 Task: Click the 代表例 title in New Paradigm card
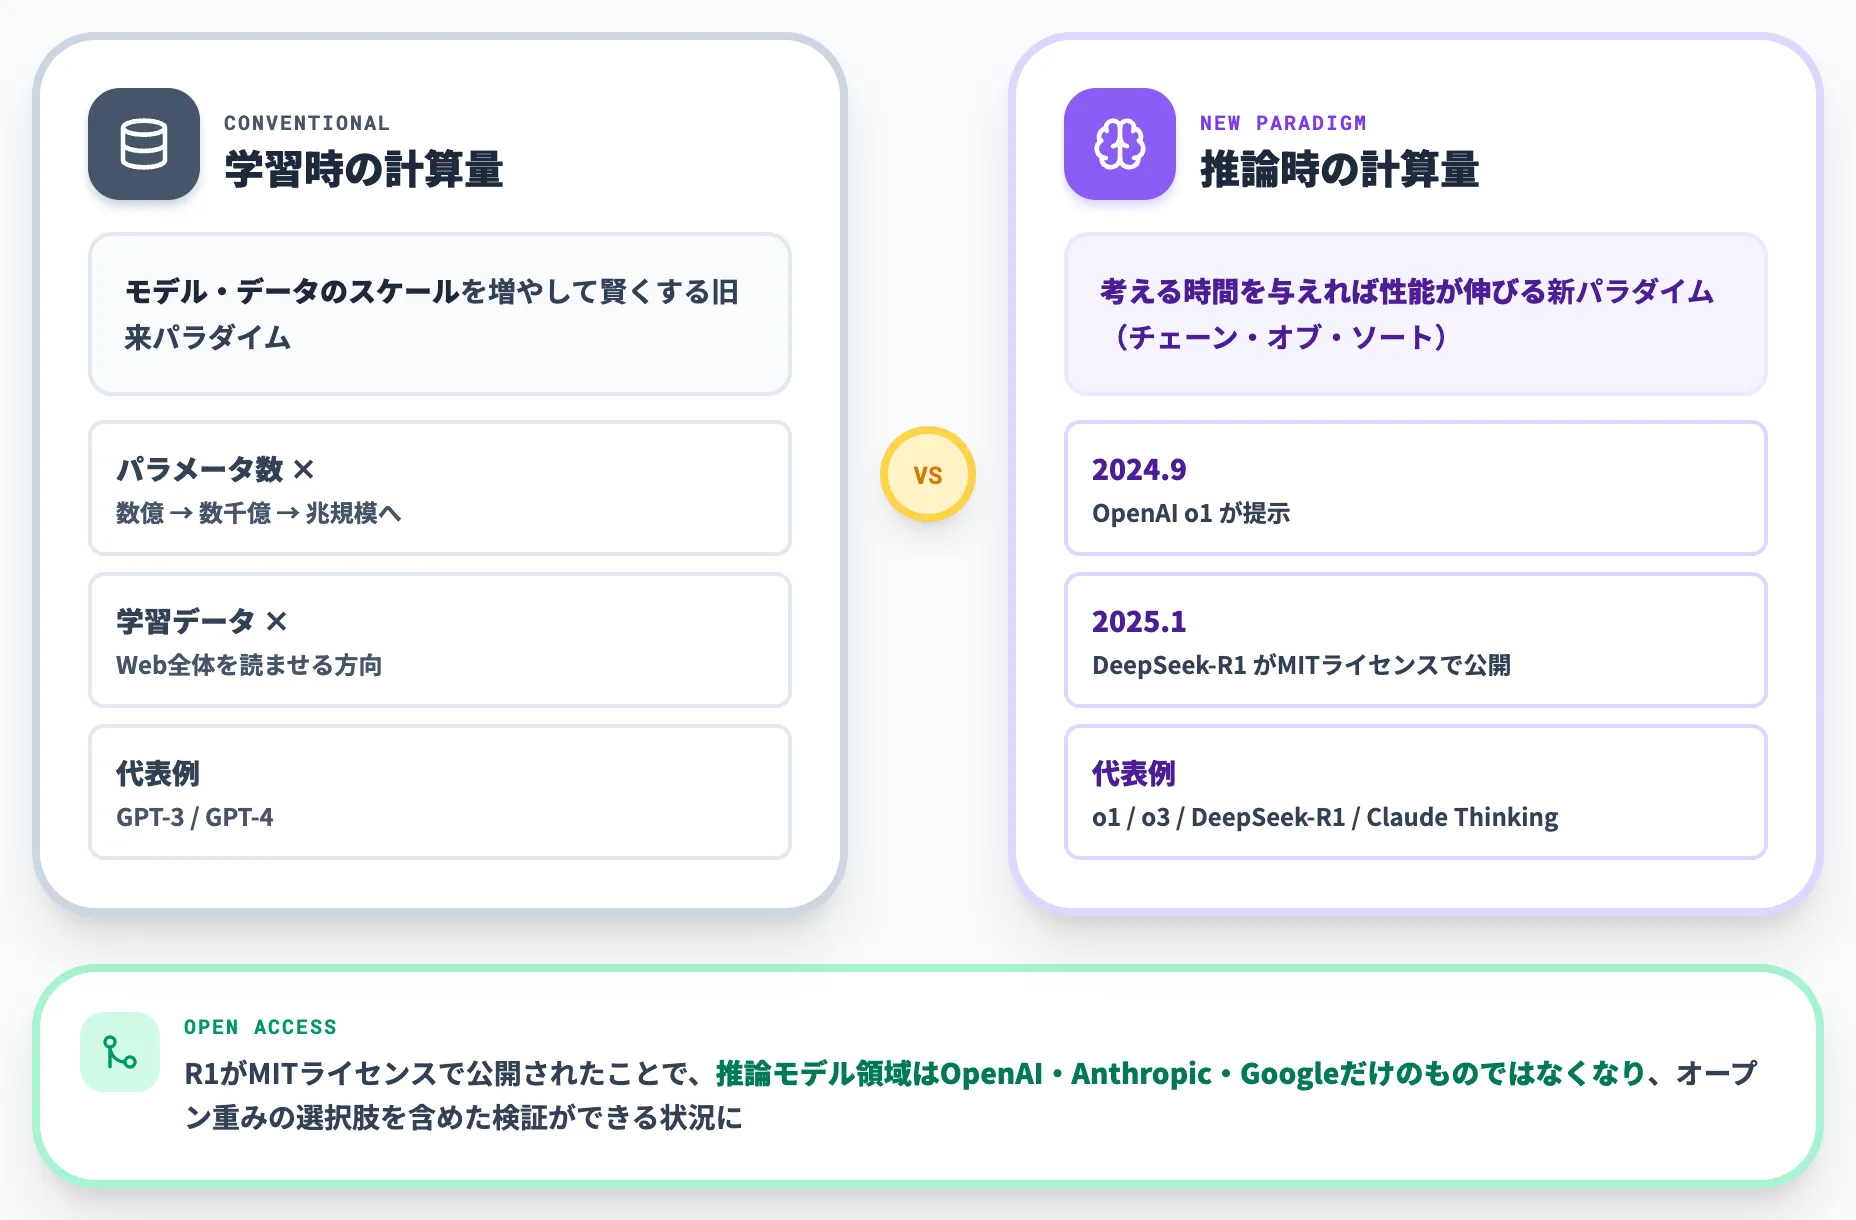pyautogui.click(x=1134, y=773)
